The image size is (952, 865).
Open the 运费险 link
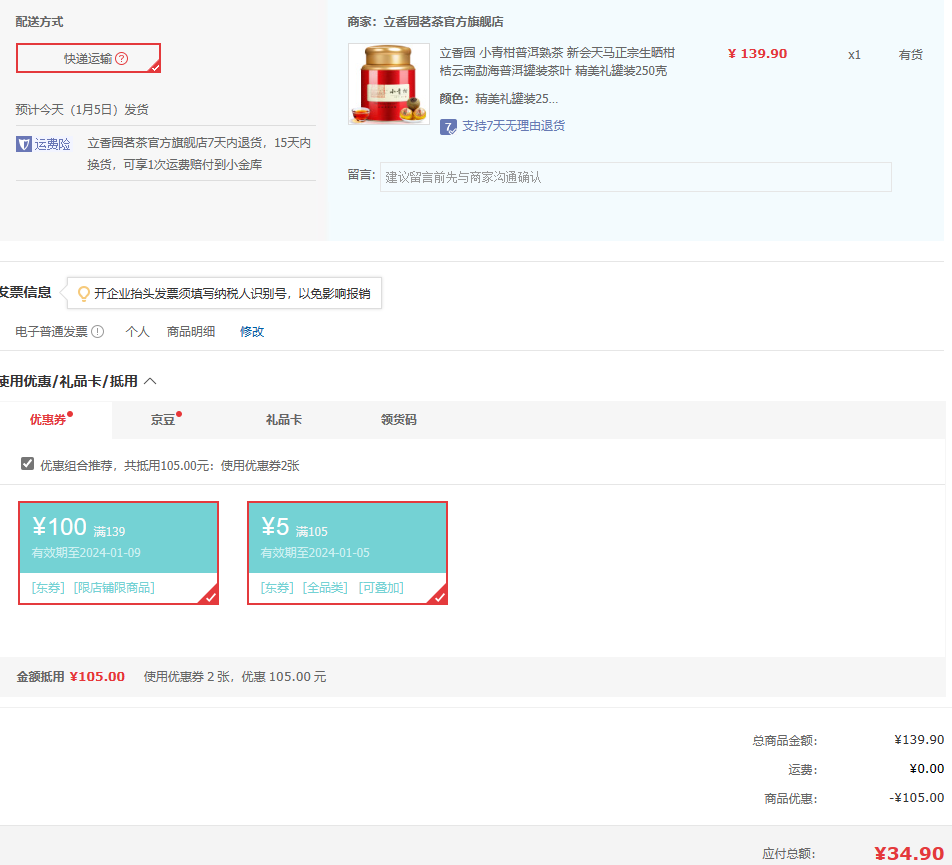(x=52, y=144)
